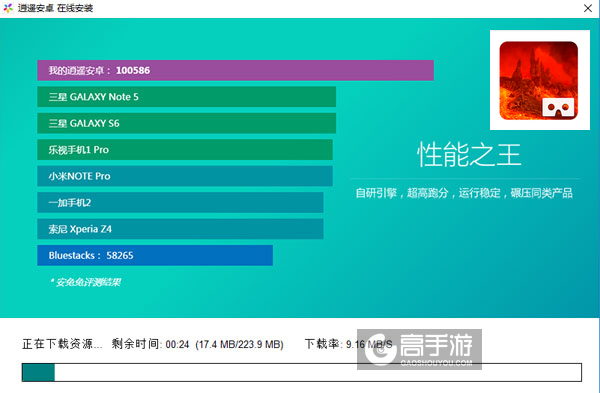The height and width of the screenshot is (393, 600).
Task: Select the 乐视手机1 Pro bar
Action: coord(185,150)
